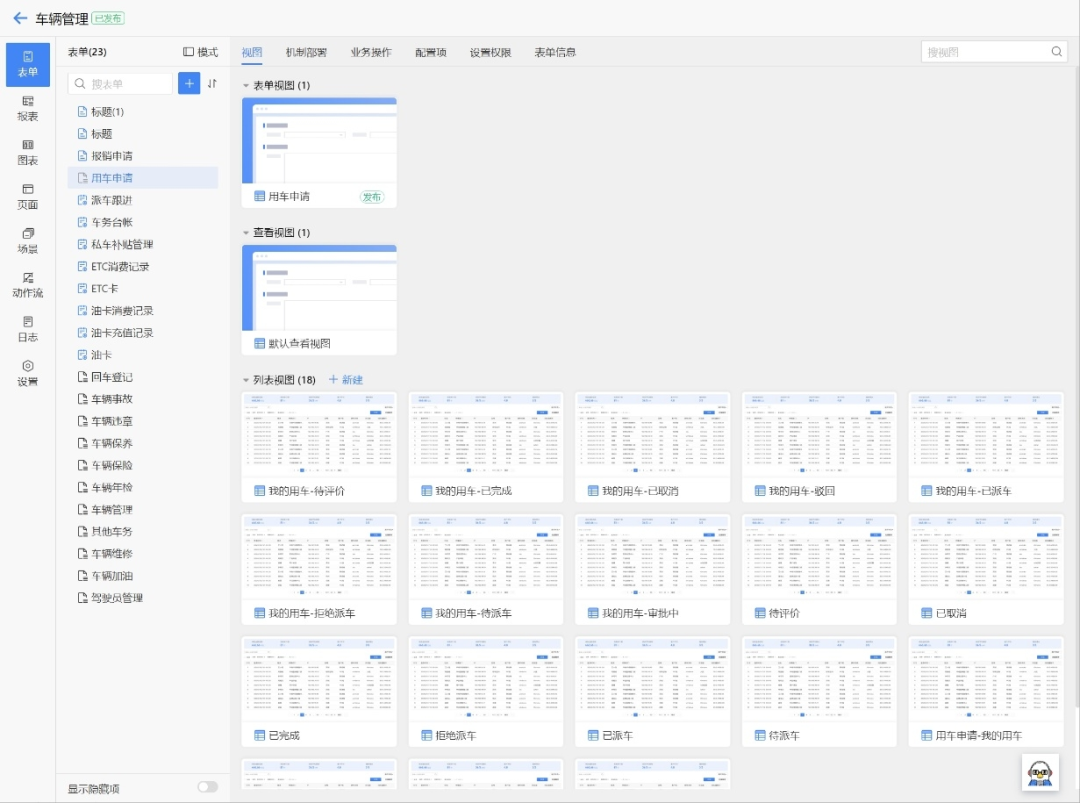Collapse the 列表视图 (18) section
1080x803 pixels.
point(246,380)
